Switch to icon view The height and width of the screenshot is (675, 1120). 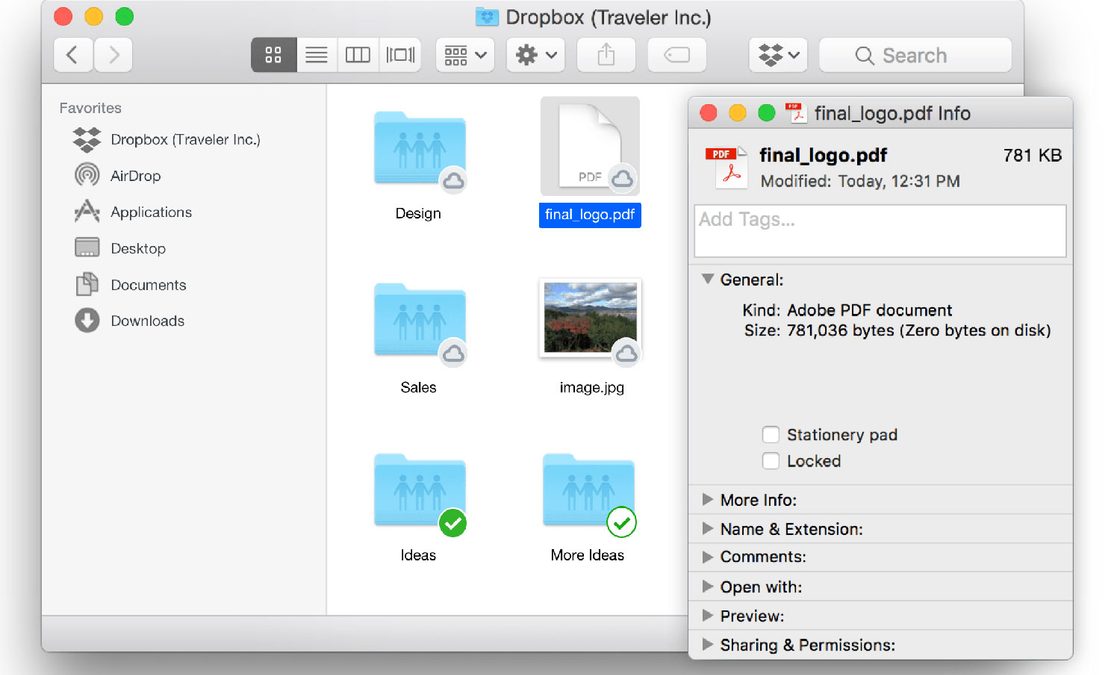click(274, 55)
